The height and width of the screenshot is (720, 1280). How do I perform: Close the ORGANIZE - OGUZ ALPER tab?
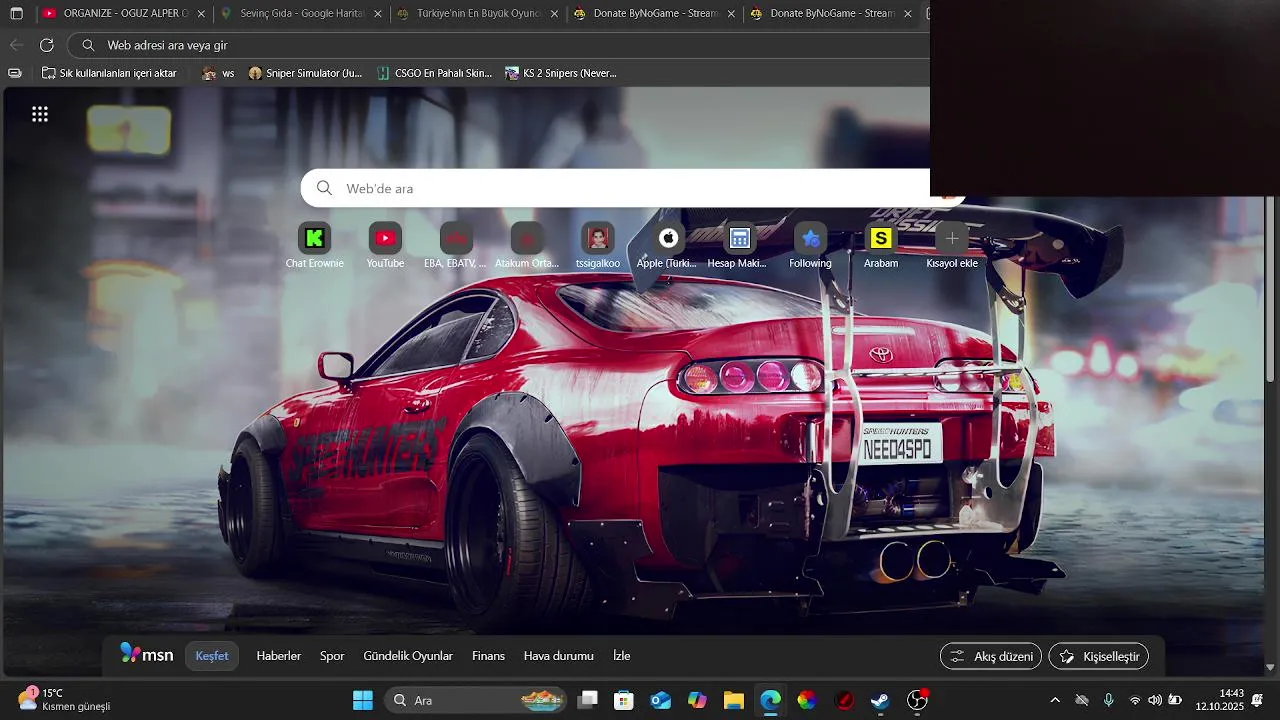(x=201, y=14)
